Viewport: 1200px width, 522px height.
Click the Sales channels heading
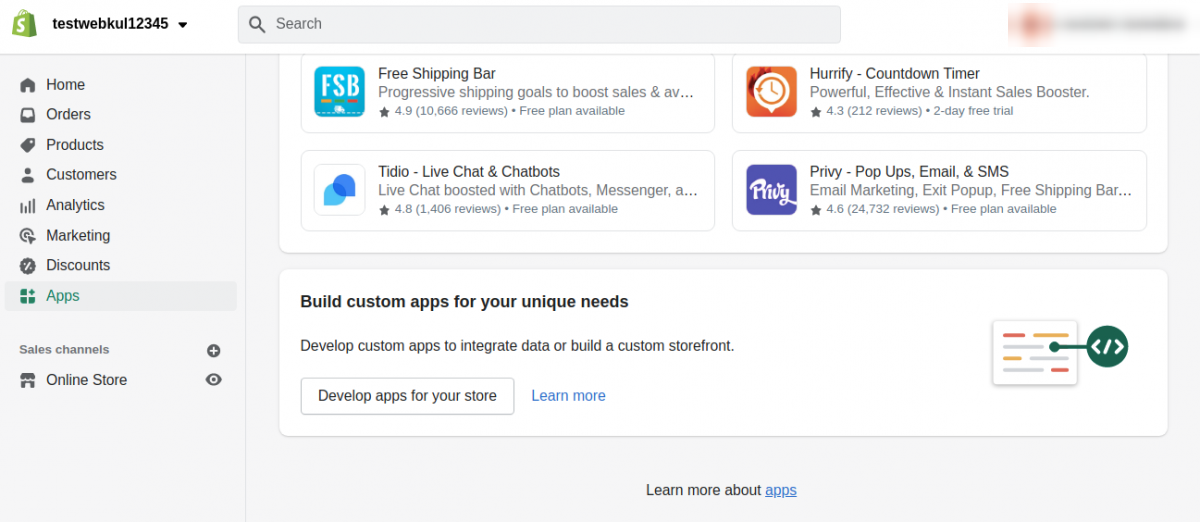coord(64,350)
